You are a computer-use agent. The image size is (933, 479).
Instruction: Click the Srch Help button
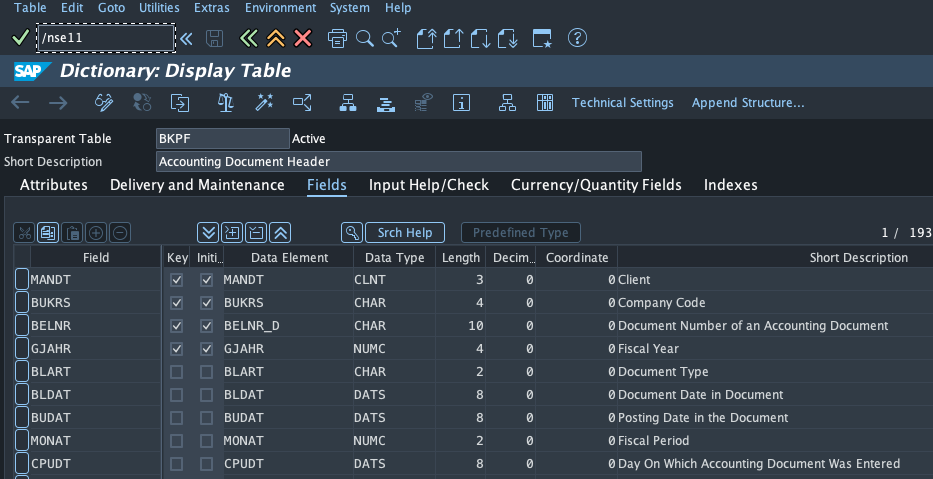[405, 233]
